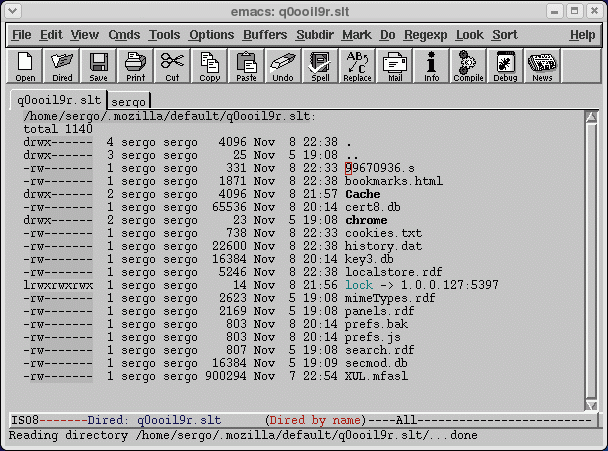Open the Do menu

tap(387, 35)
